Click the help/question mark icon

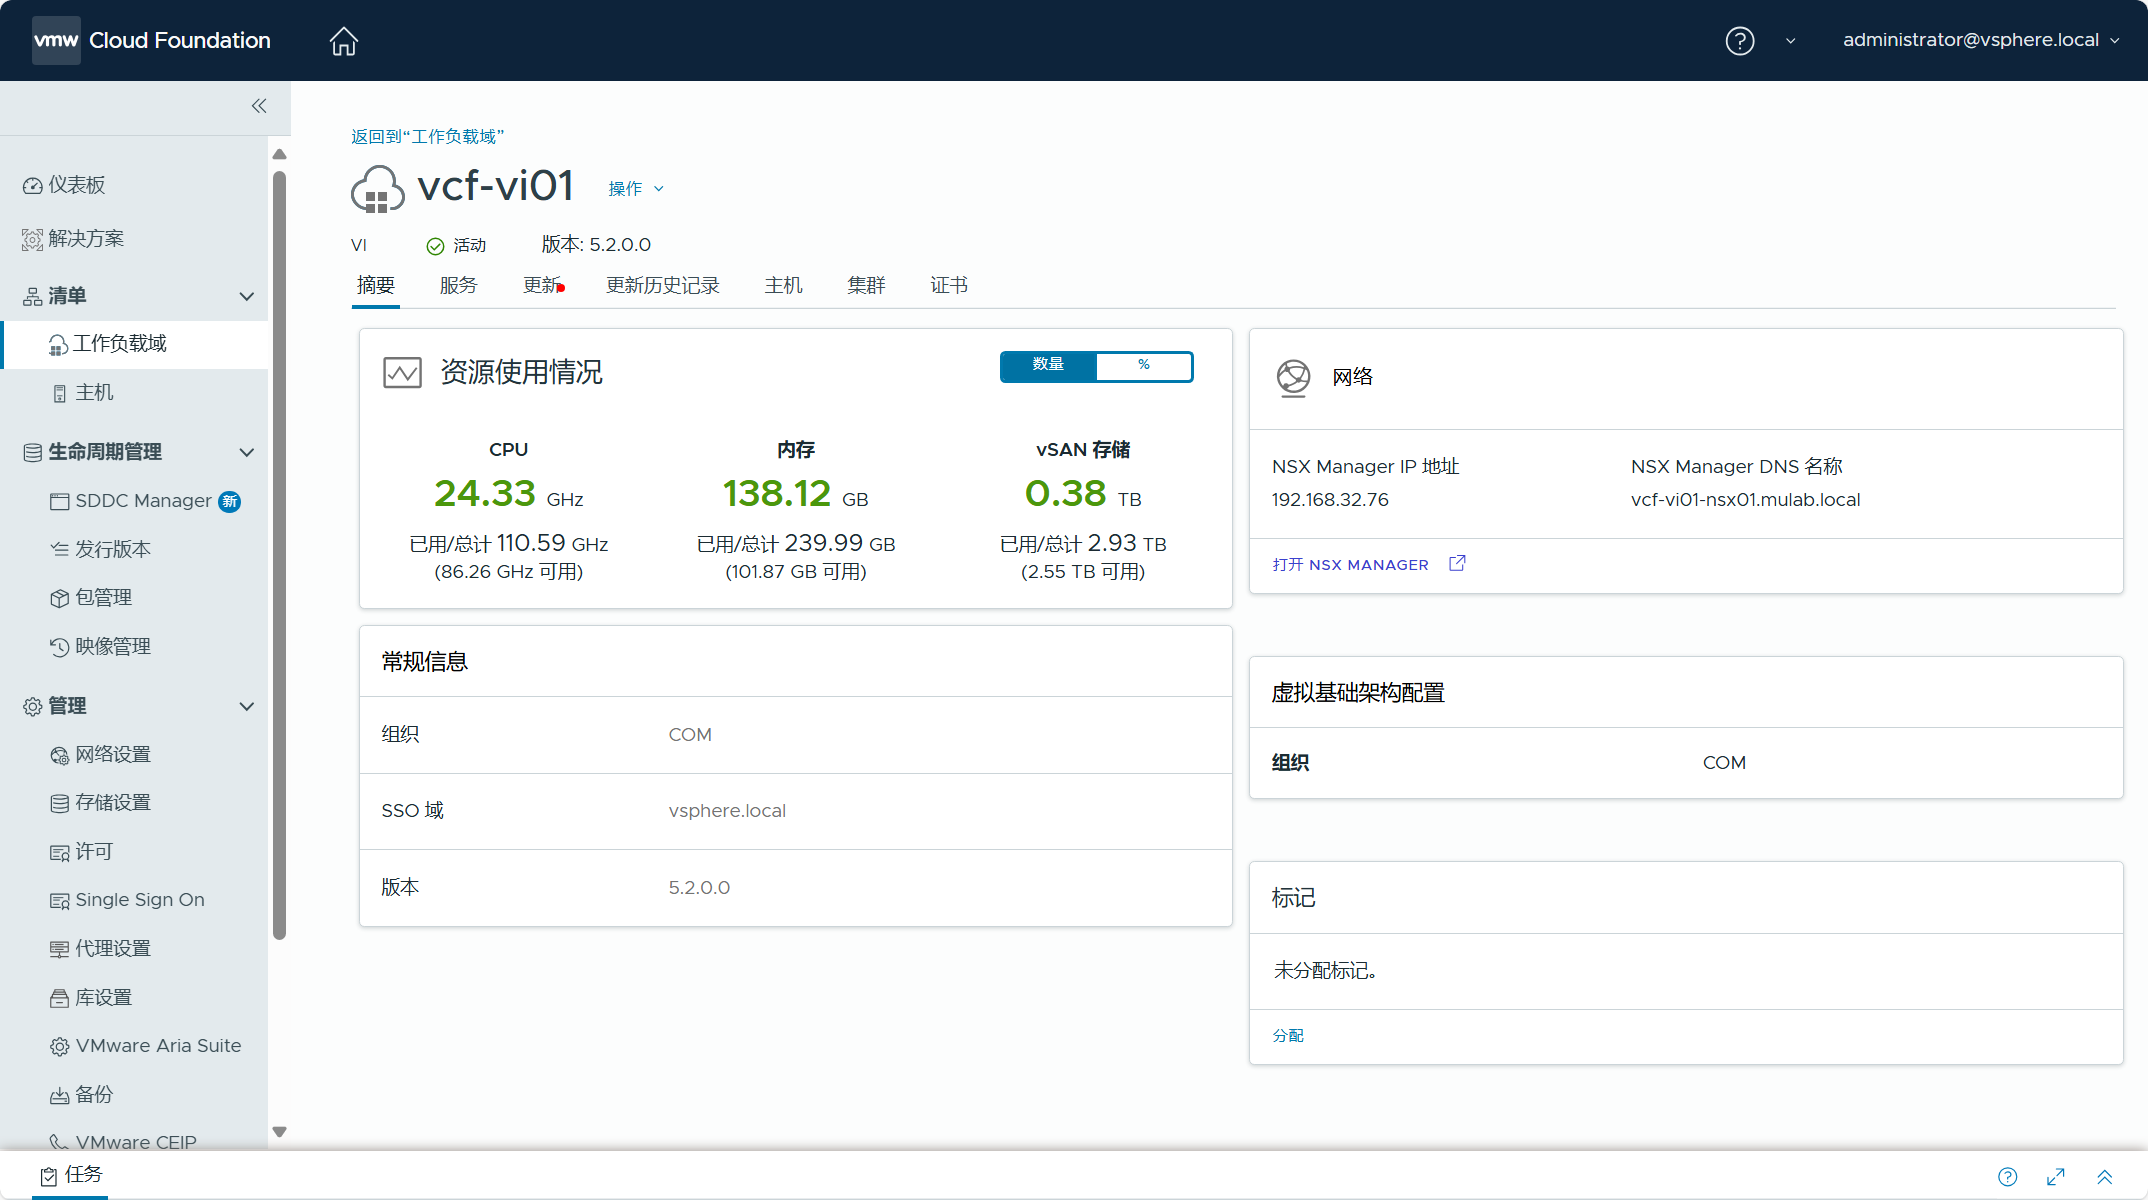[x=1738, y=38]
